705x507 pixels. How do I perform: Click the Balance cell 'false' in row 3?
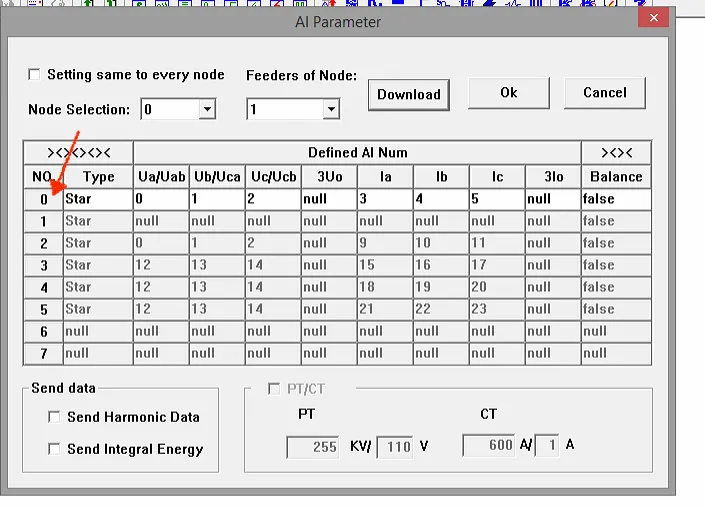pos(616,265)
